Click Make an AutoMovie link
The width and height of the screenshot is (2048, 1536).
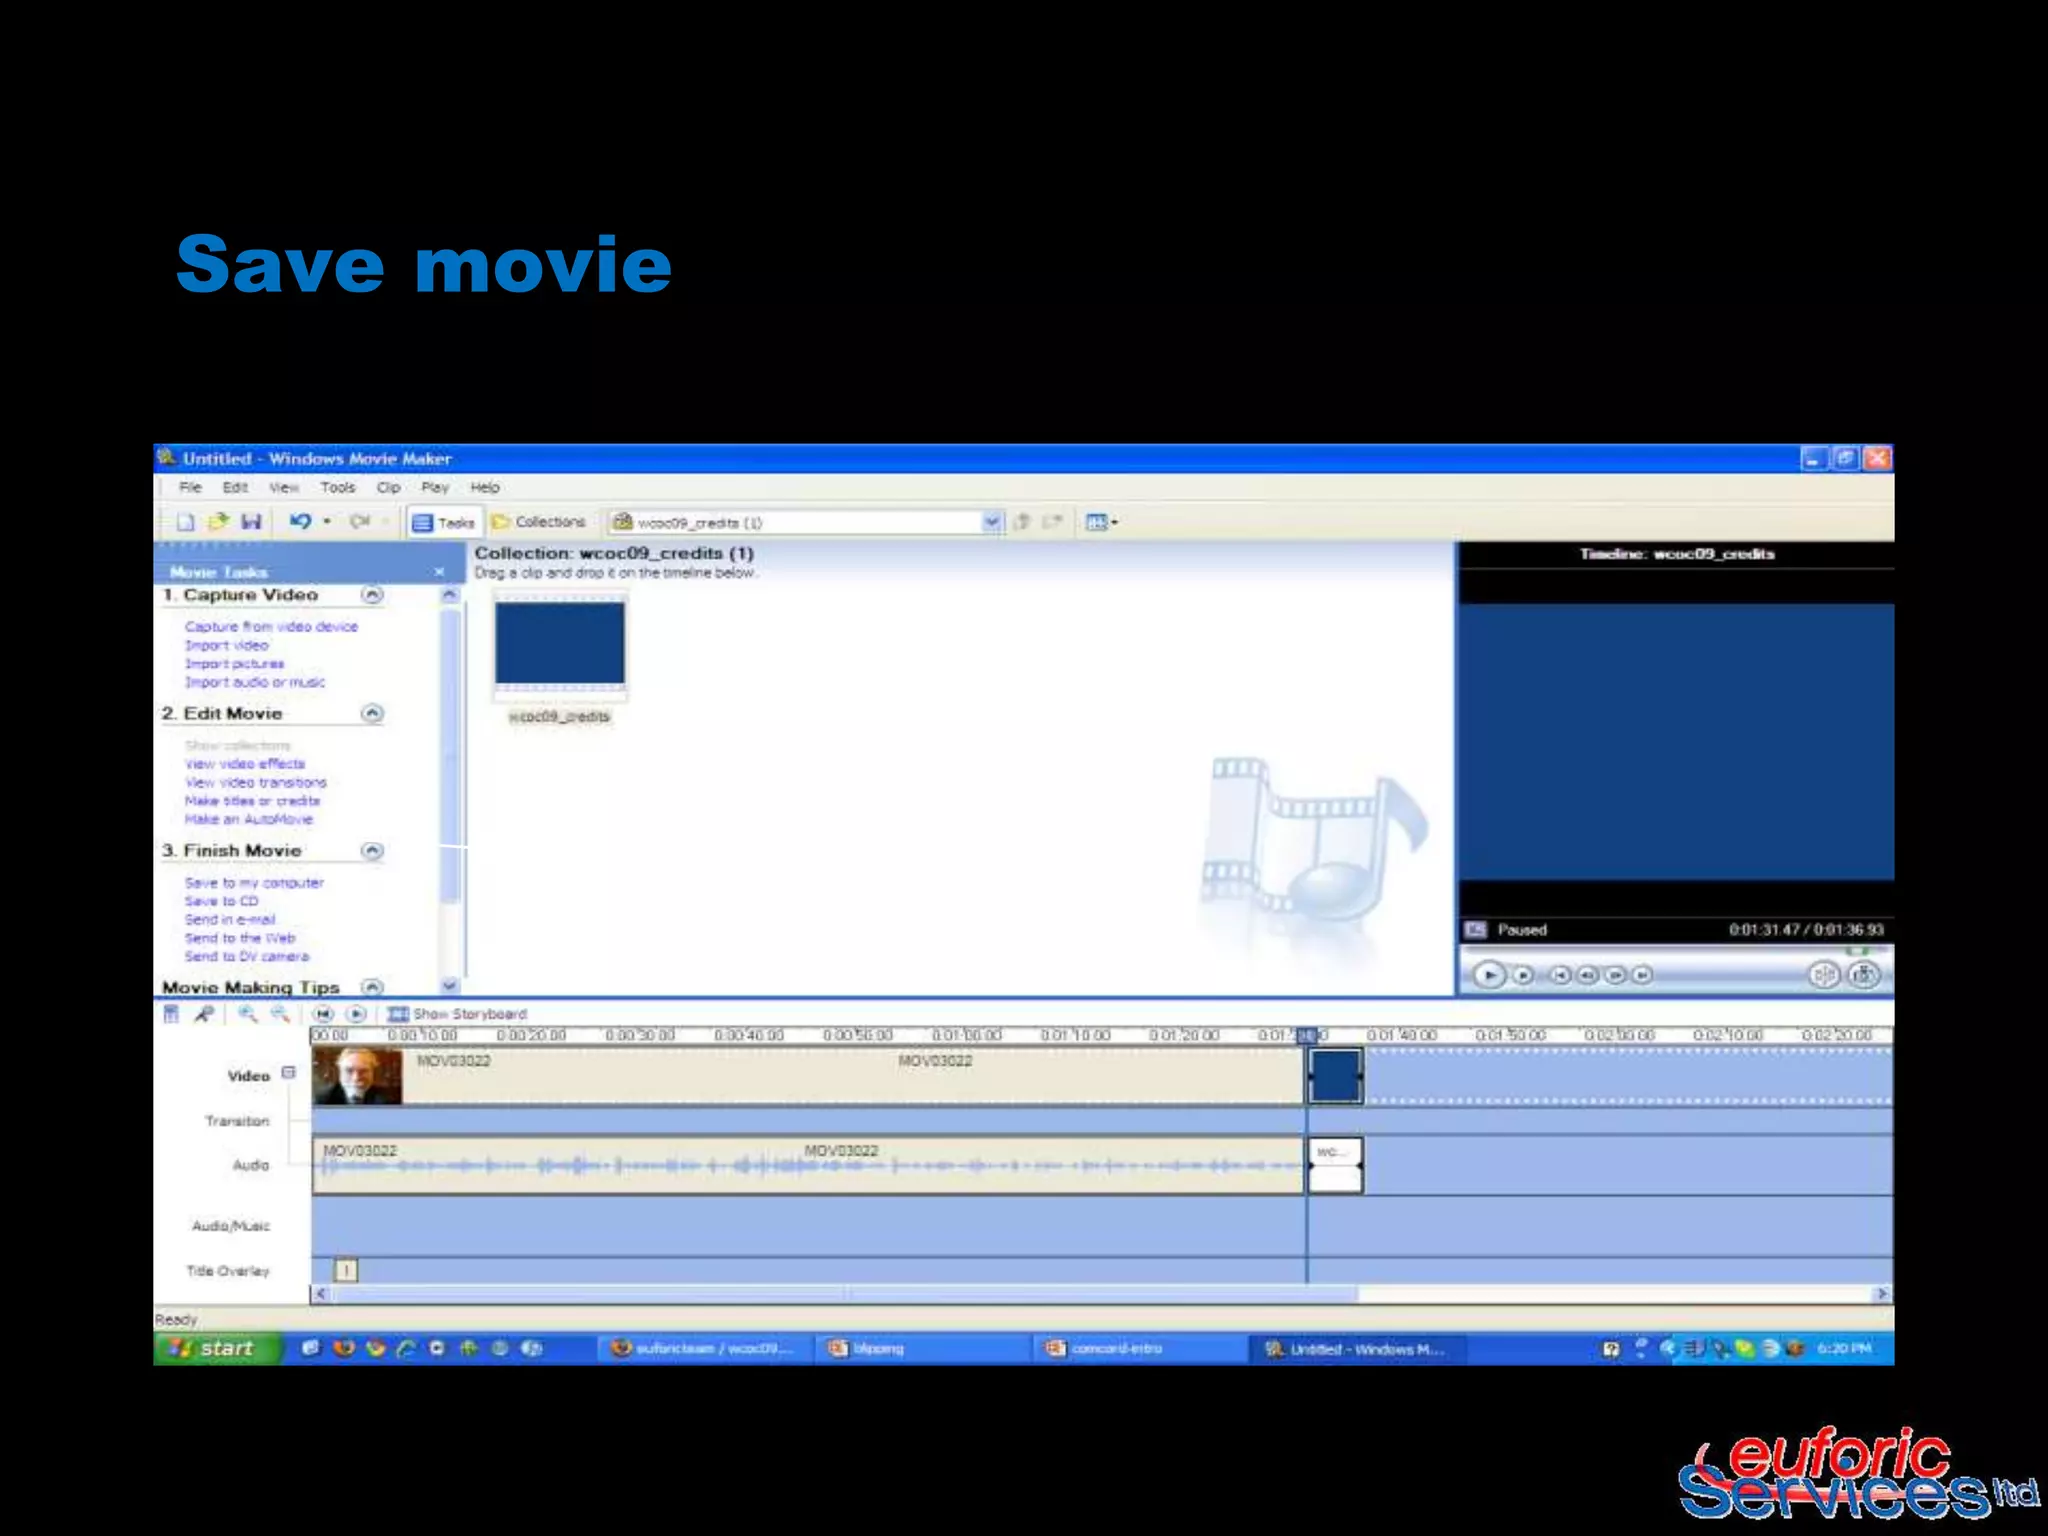click(249, 819)
